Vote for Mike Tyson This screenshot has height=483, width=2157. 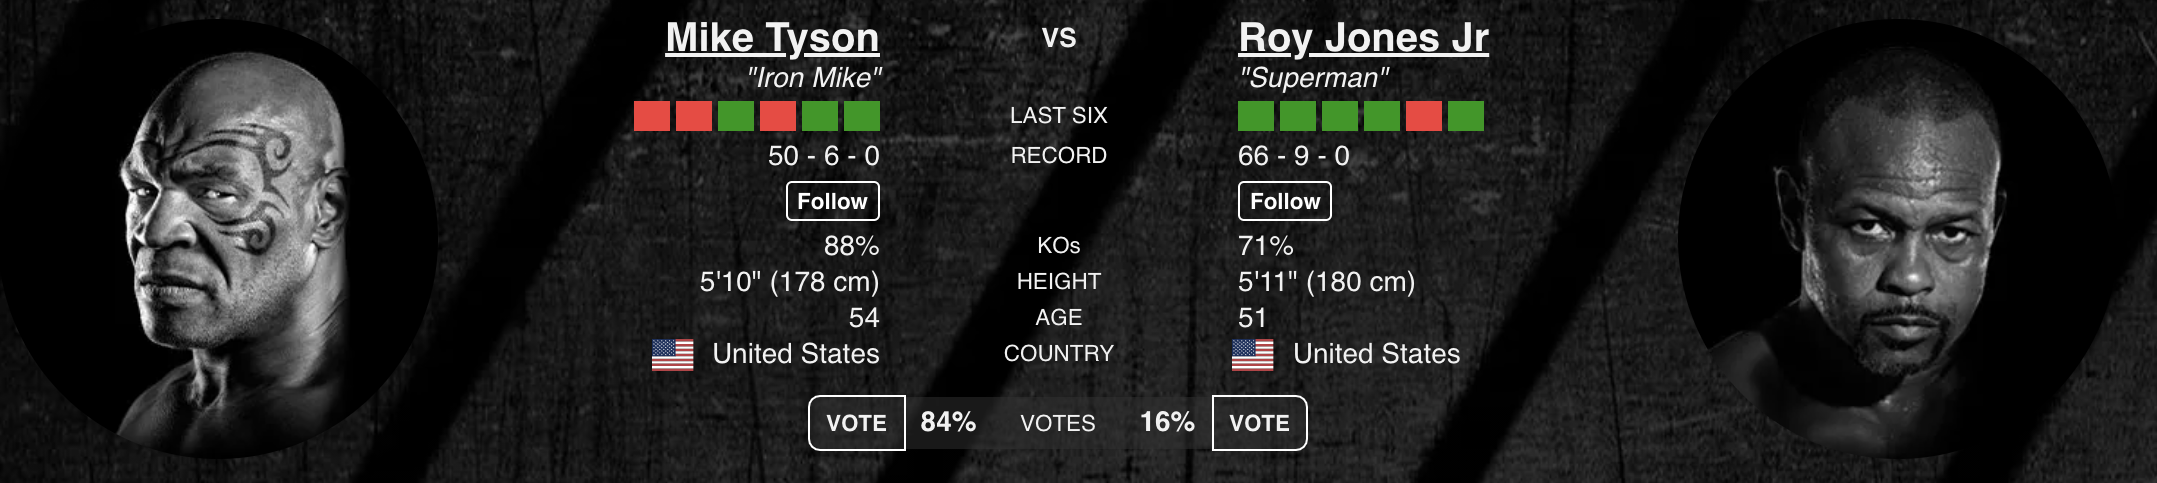point(857,423)
